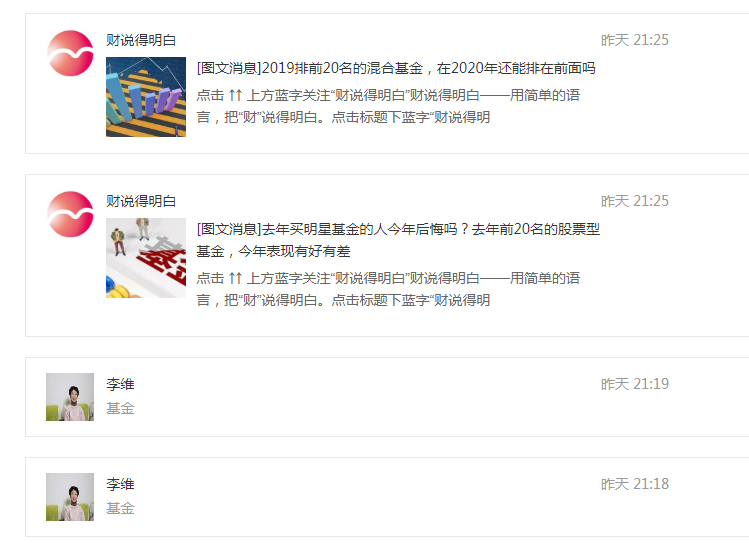Click 李维's avatar in the 21:18 message

(70, 497)
